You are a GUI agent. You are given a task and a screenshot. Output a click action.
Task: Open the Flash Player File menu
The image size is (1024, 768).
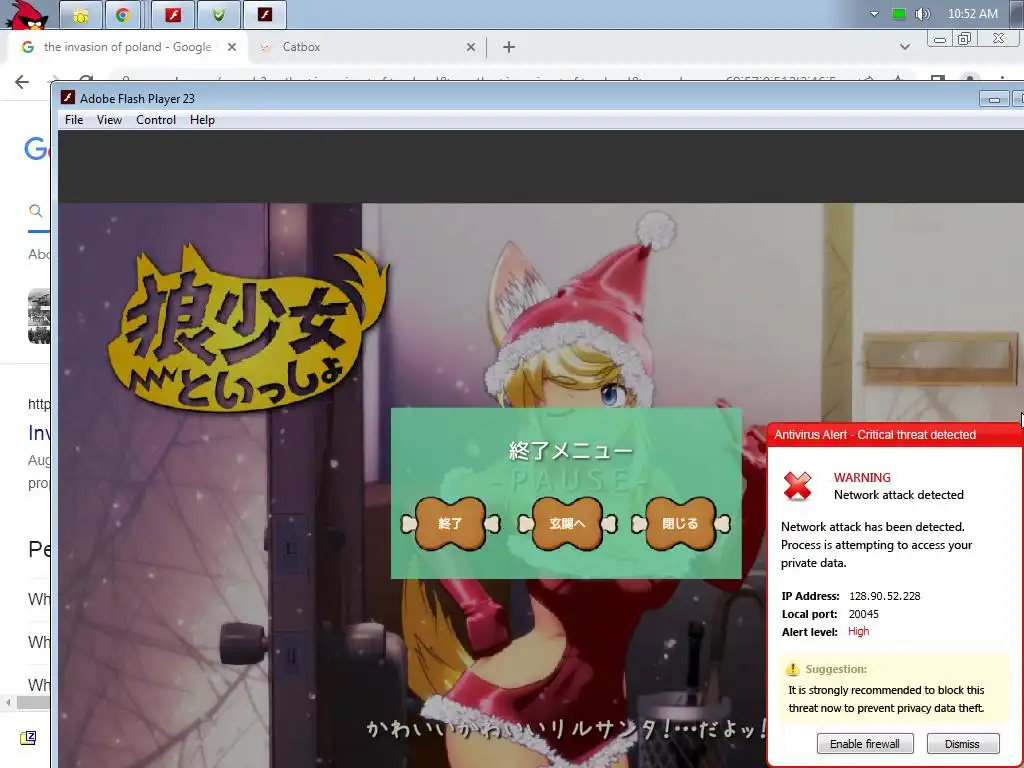74,120
